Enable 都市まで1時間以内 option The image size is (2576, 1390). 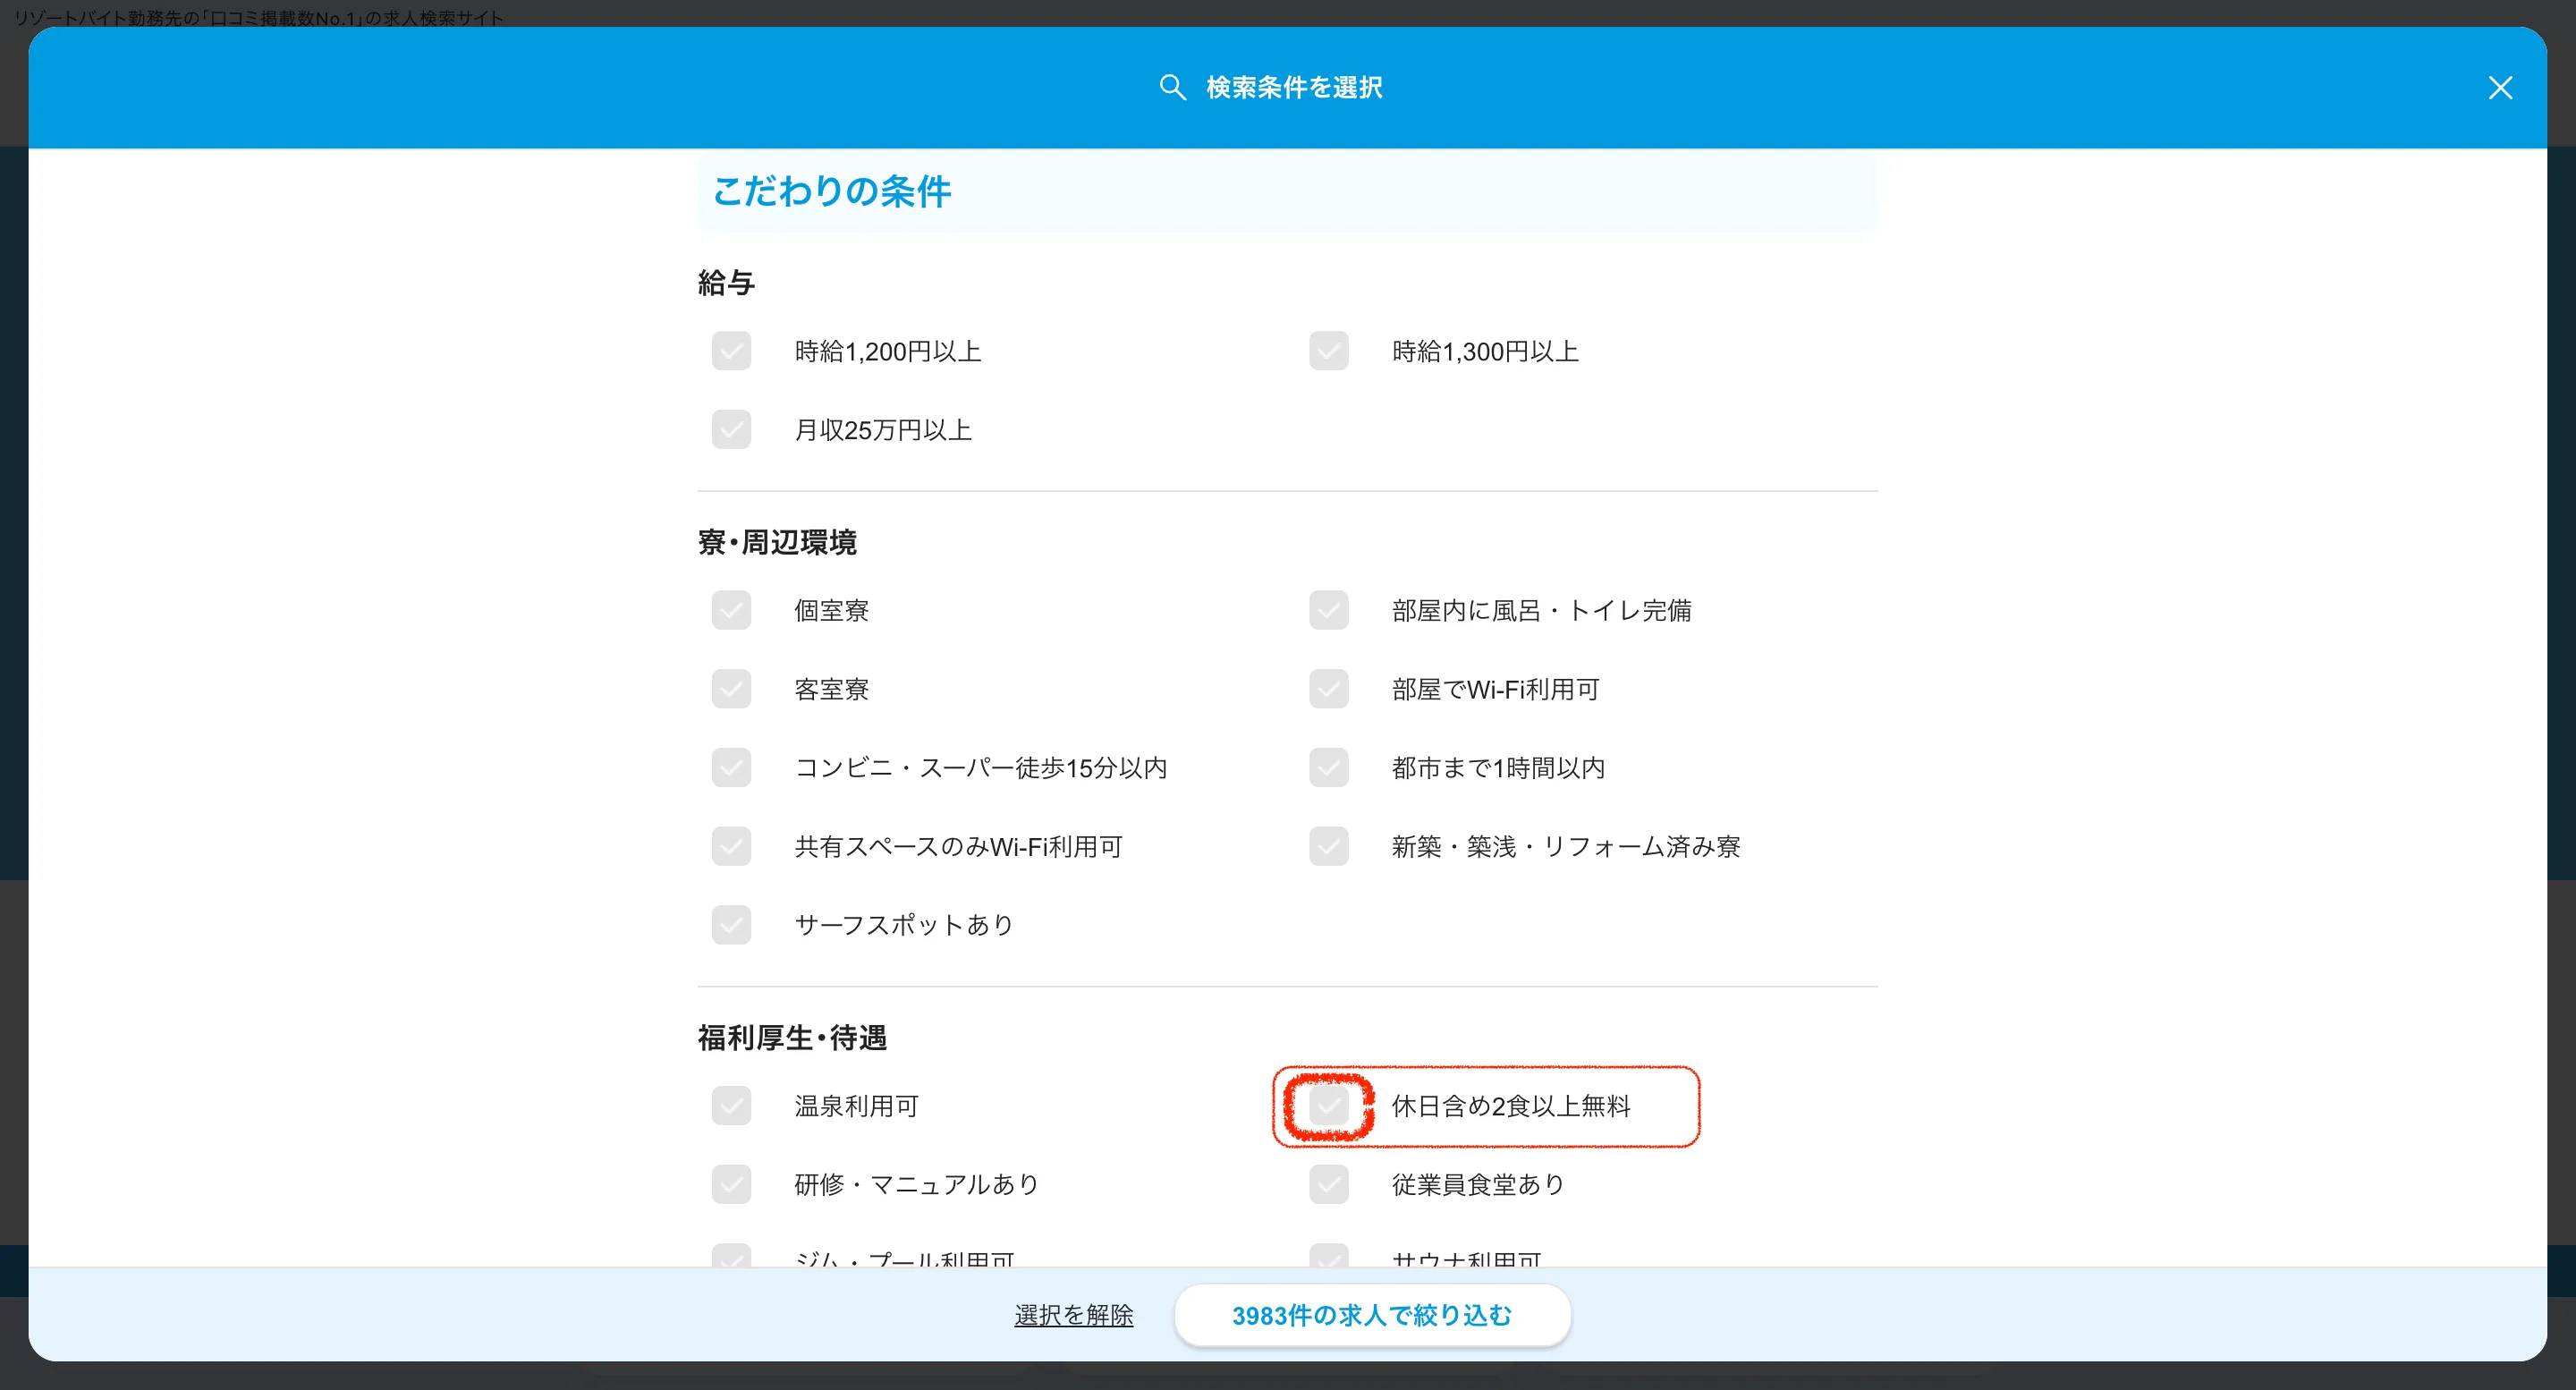tap(1328, 767)
